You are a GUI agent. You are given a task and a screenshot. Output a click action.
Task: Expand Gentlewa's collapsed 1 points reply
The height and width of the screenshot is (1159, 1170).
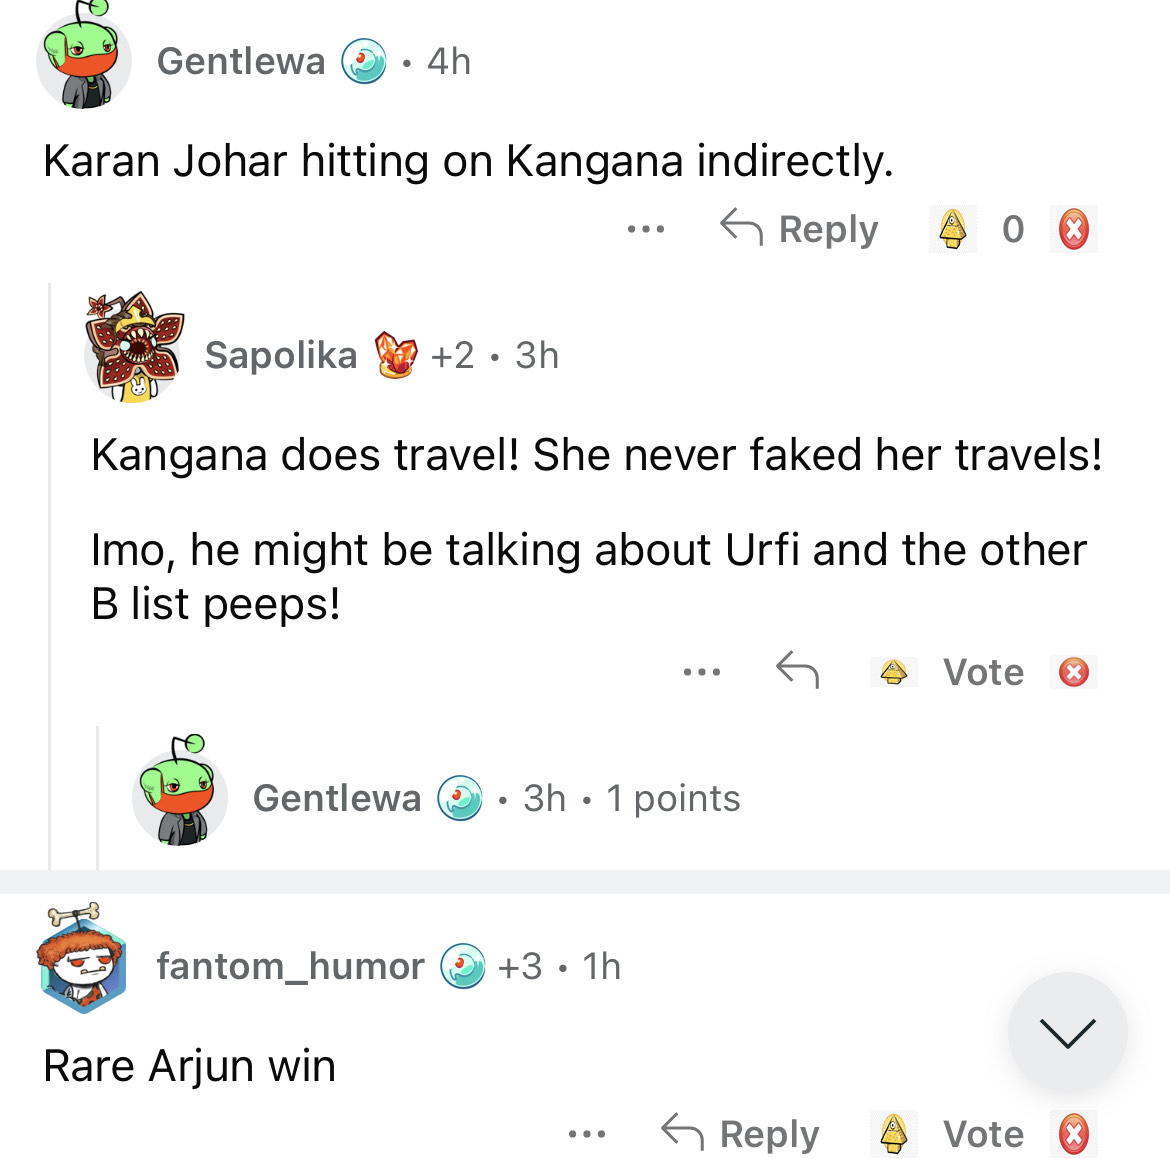tap(496, 798)
